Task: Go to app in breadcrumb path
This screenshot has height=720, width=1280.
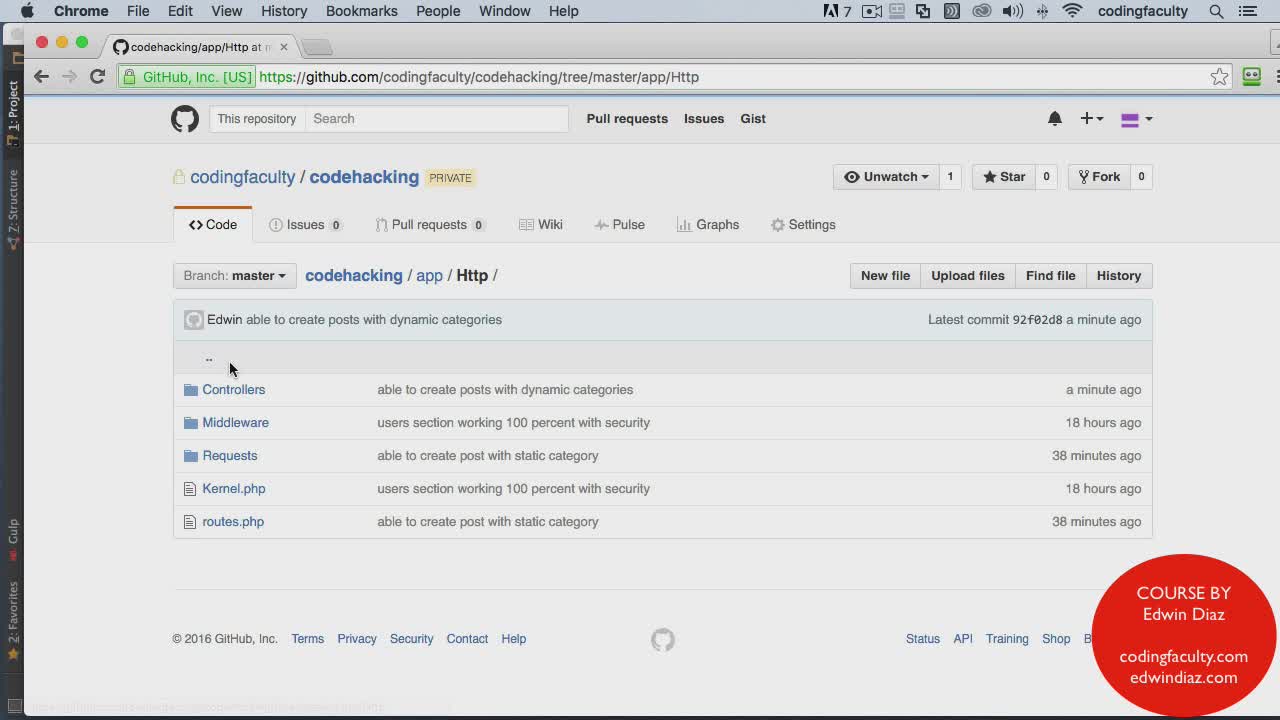Action: click(429, 276)
